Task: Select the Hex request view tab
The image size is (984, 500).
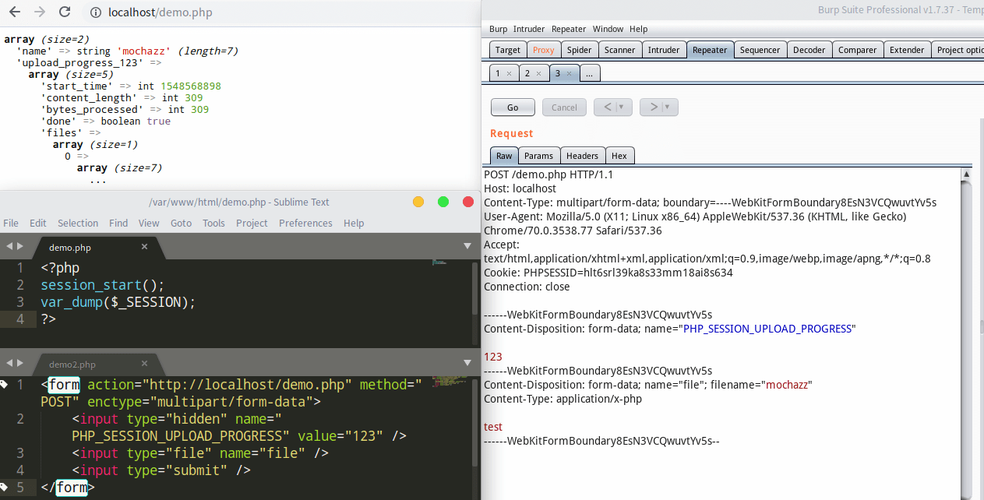Action: pyautogui.click(x=619, y=156)
